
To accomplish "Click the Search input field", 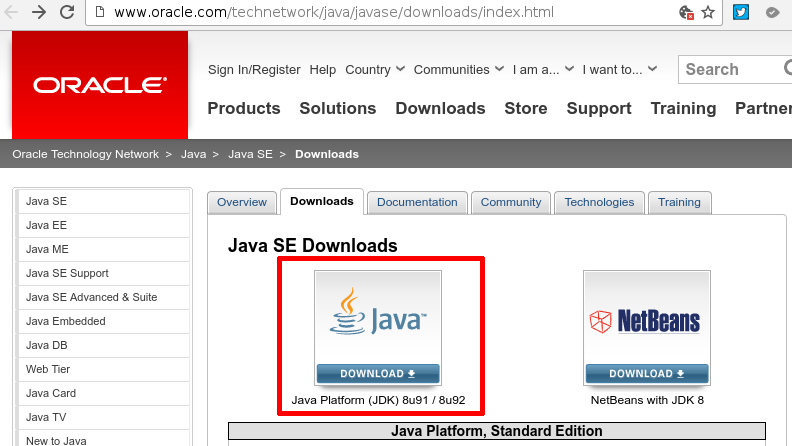I will pyautogui.click(x=735, y=69).
